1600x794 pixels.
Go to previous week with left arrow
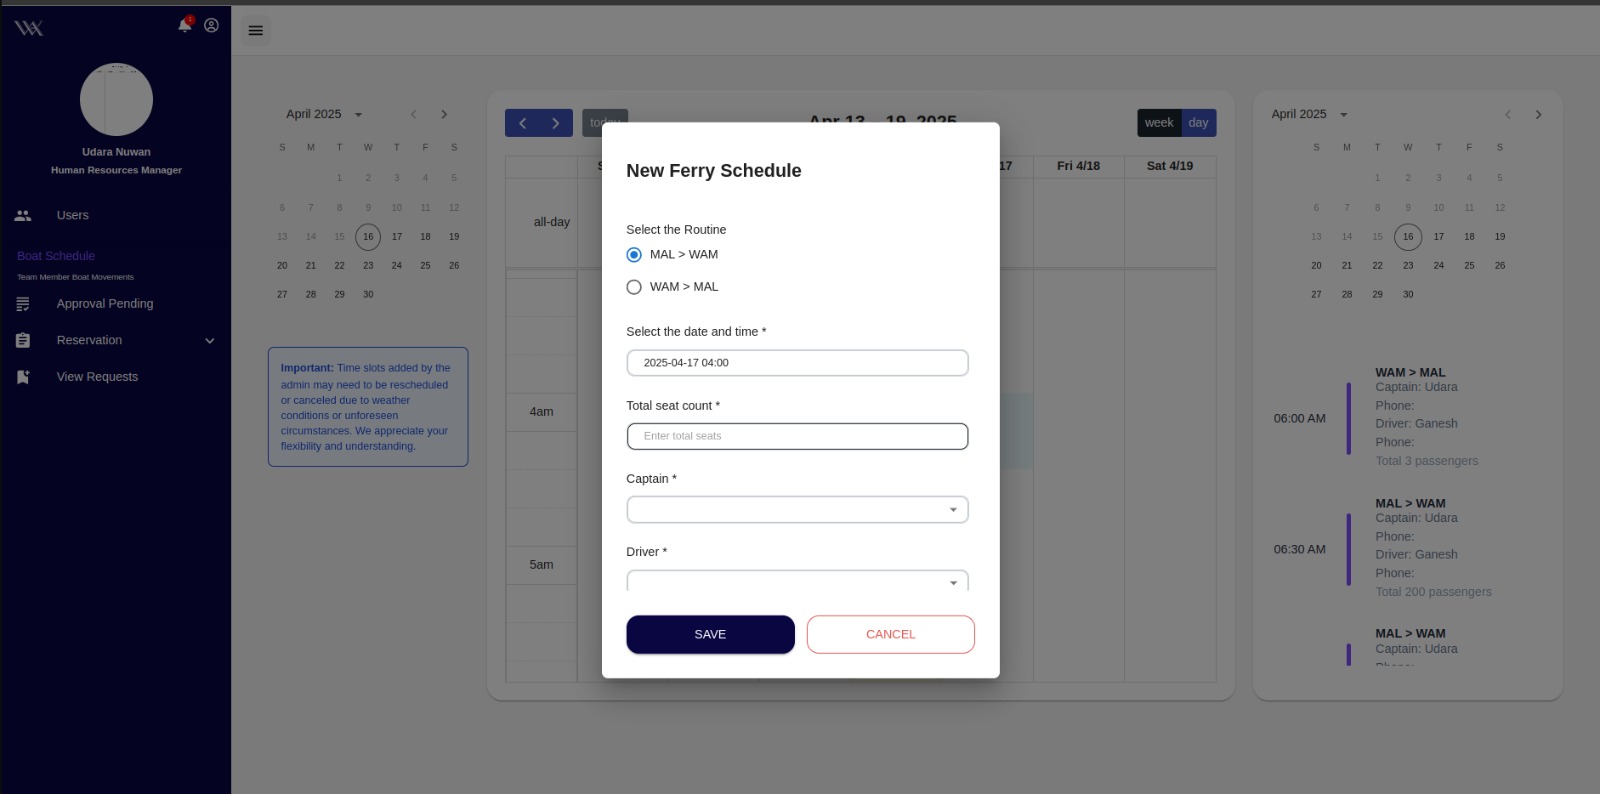(x=522, y=123)
